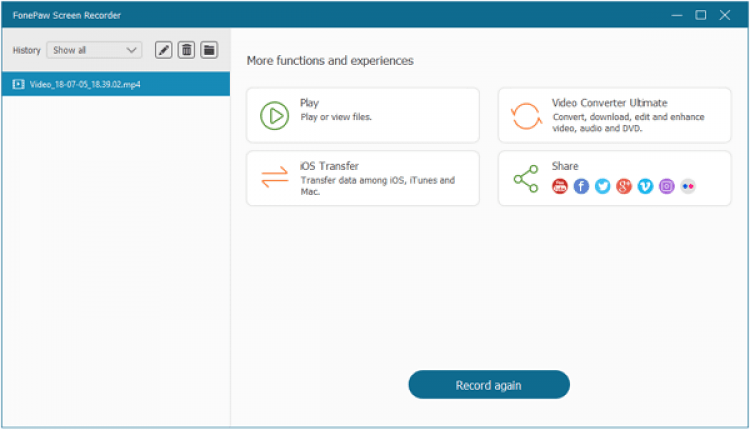Click the Twitter share icon
The image size is (750, 430).
point(602,186)
